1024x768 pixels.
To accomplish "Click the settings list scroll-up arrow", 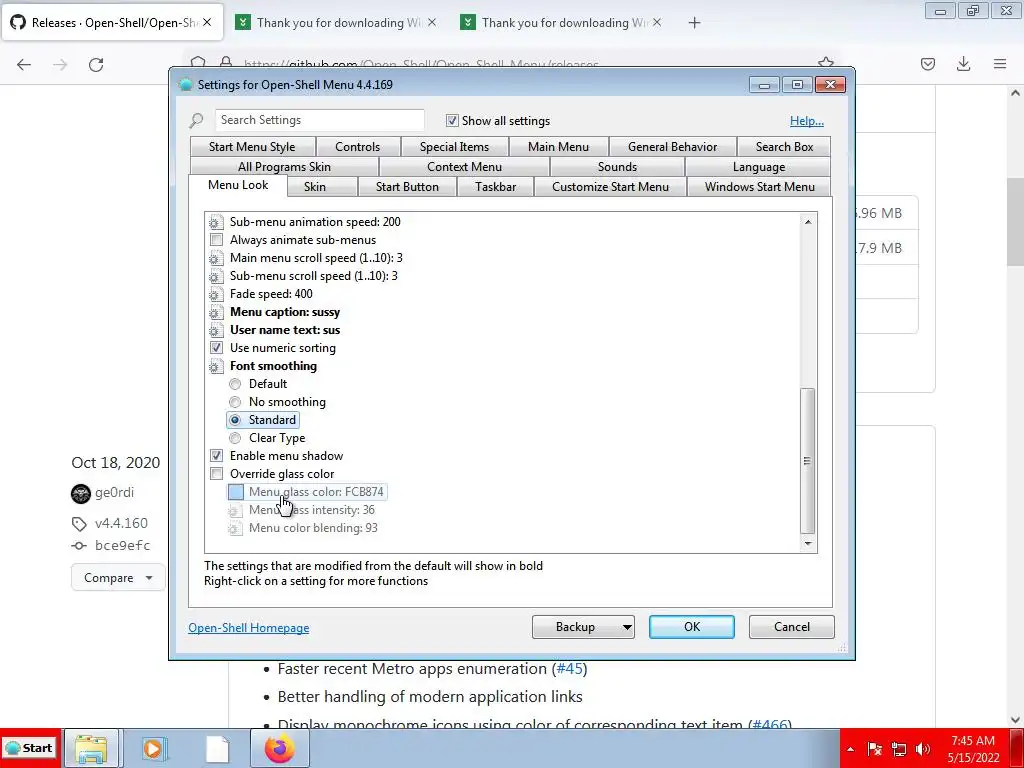I will coord(808,222).
